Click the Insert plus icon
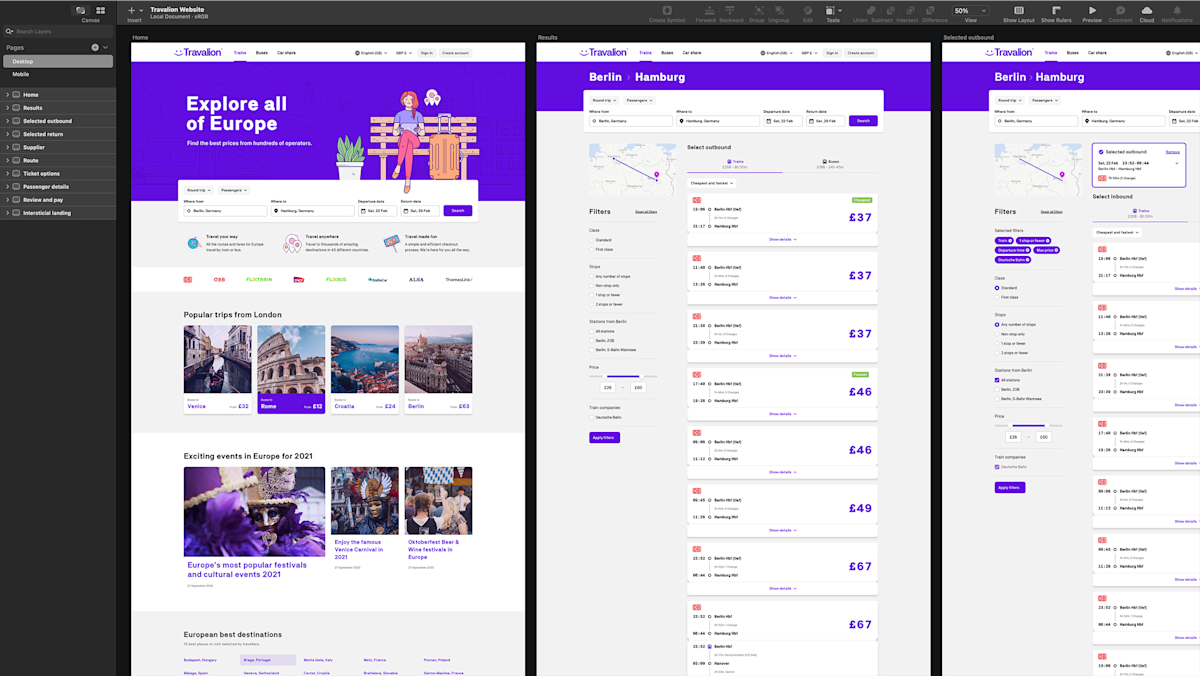 pyautogui.click(x=131, y=10)
